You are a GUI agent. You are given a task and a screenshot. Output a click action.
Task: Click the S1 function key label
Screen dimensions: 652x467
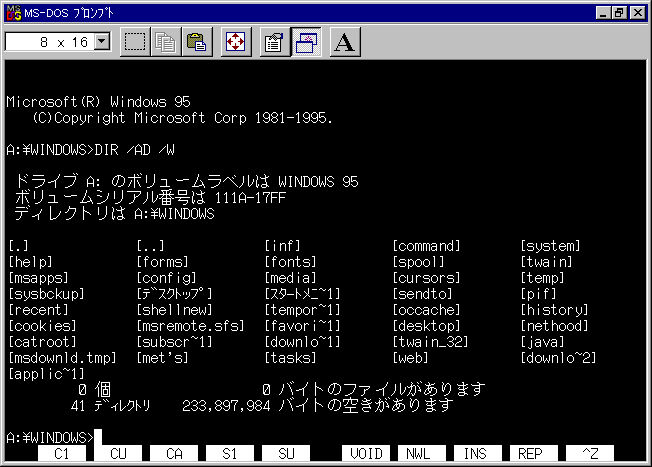230,453
